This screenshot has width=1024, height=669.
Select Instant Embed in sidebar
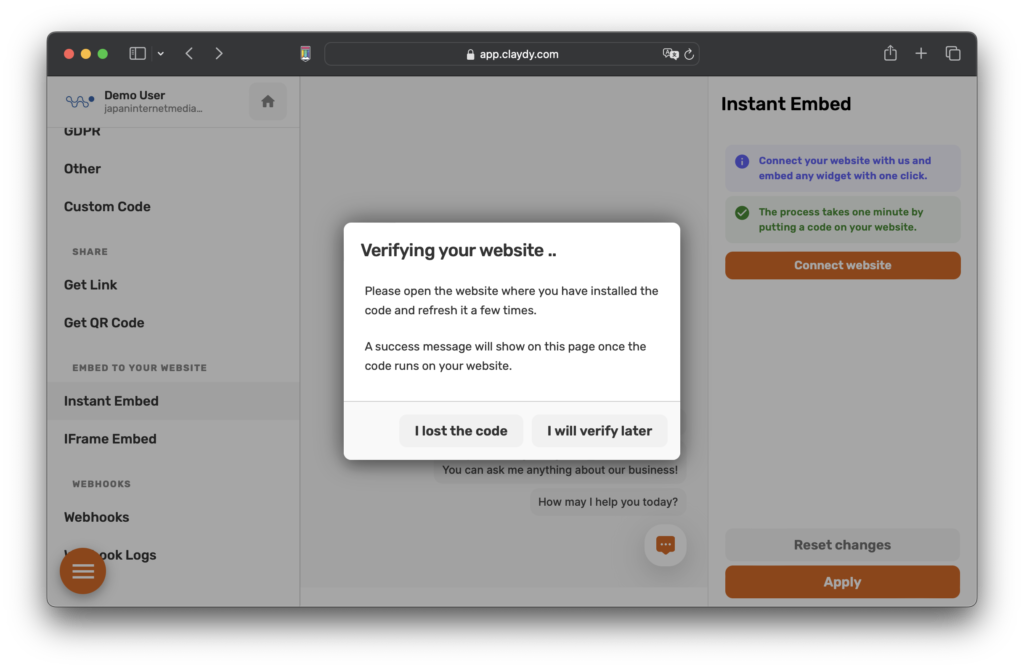click(111, 401)
